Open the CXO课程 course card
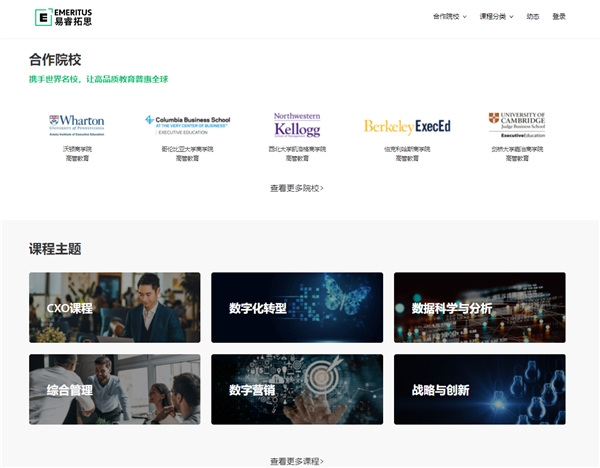 tap(114, 308)
